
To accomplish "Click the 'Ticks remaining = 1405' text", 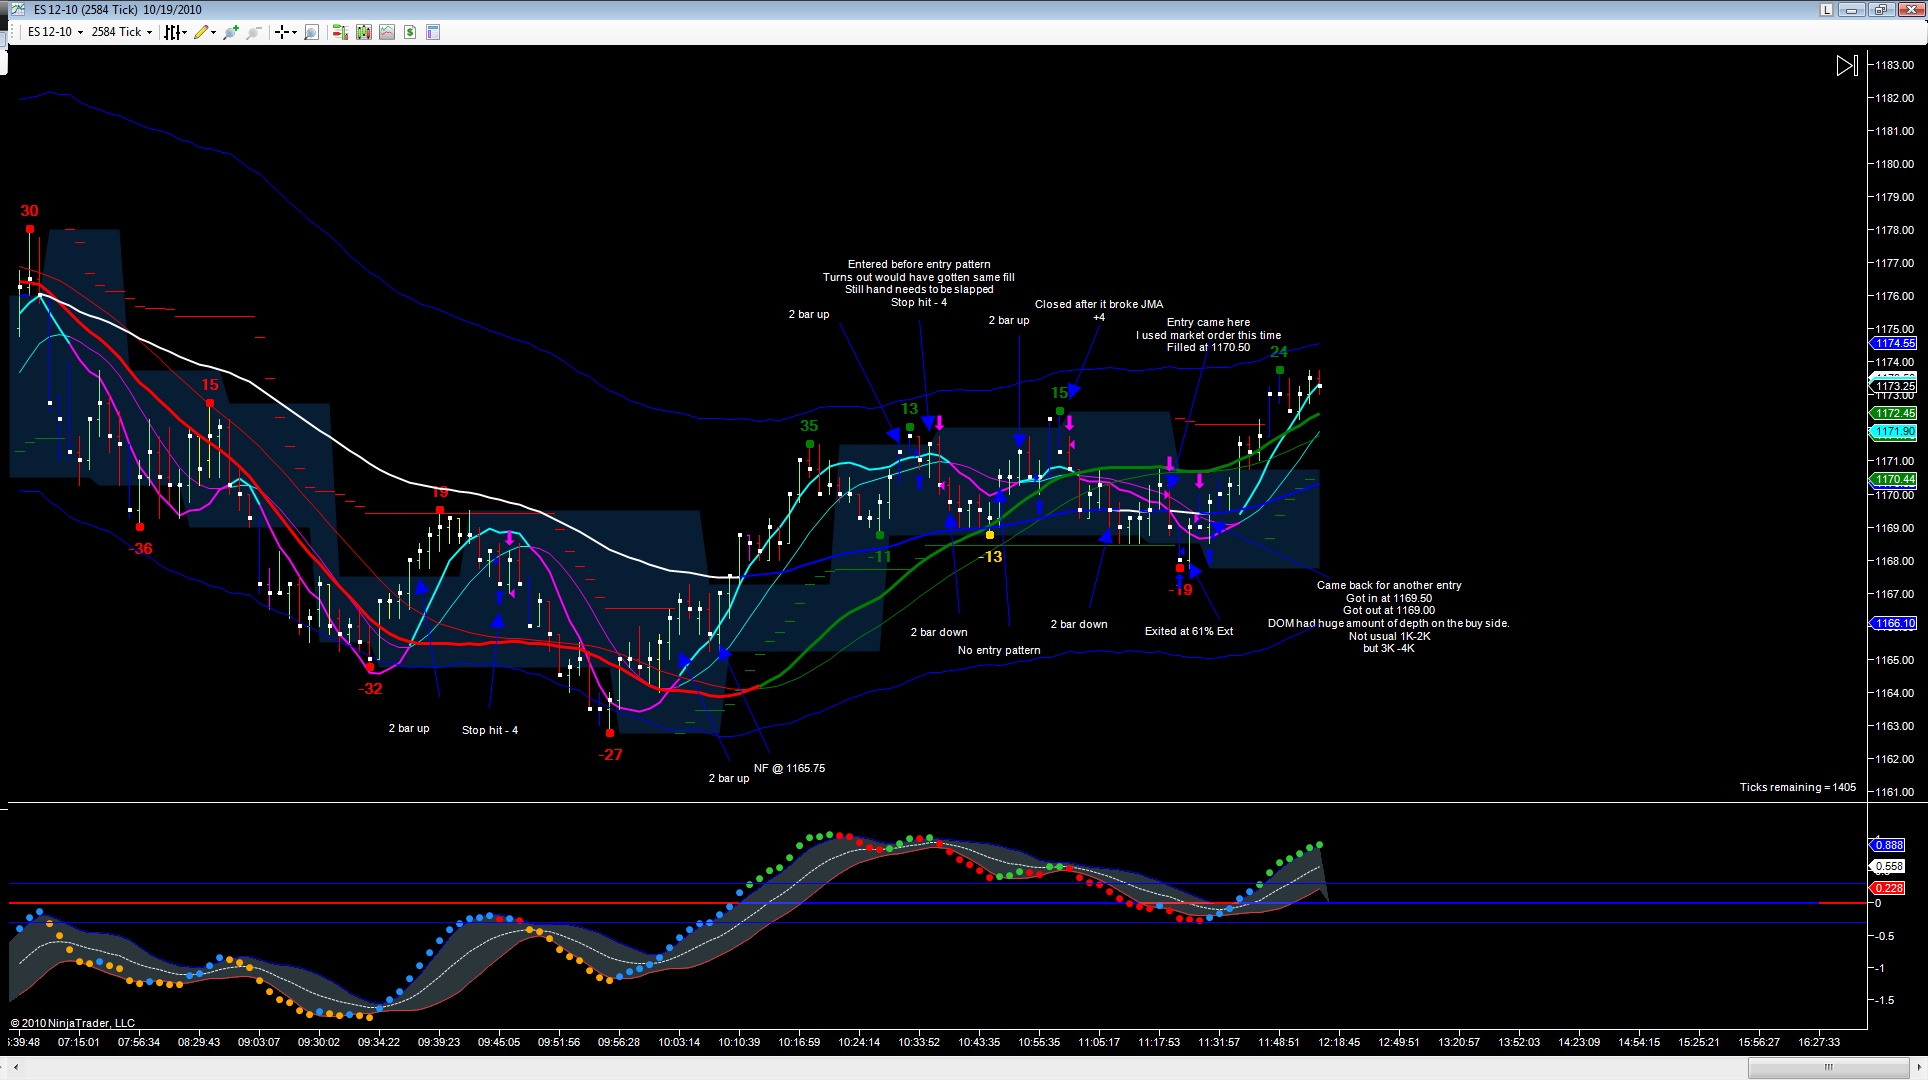I will tap(1798, 787).
